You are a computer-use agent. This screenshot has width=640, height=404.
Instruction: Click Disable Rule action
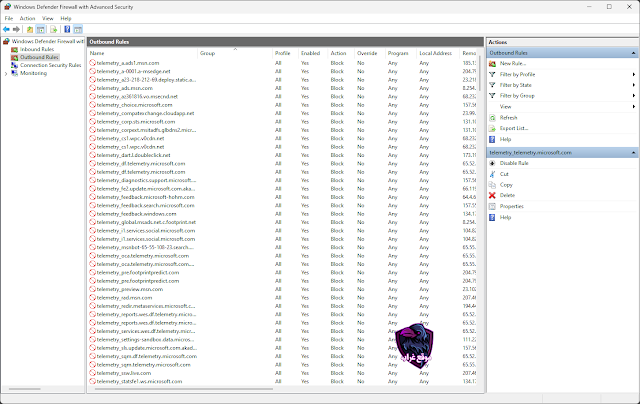click(514, 163)
